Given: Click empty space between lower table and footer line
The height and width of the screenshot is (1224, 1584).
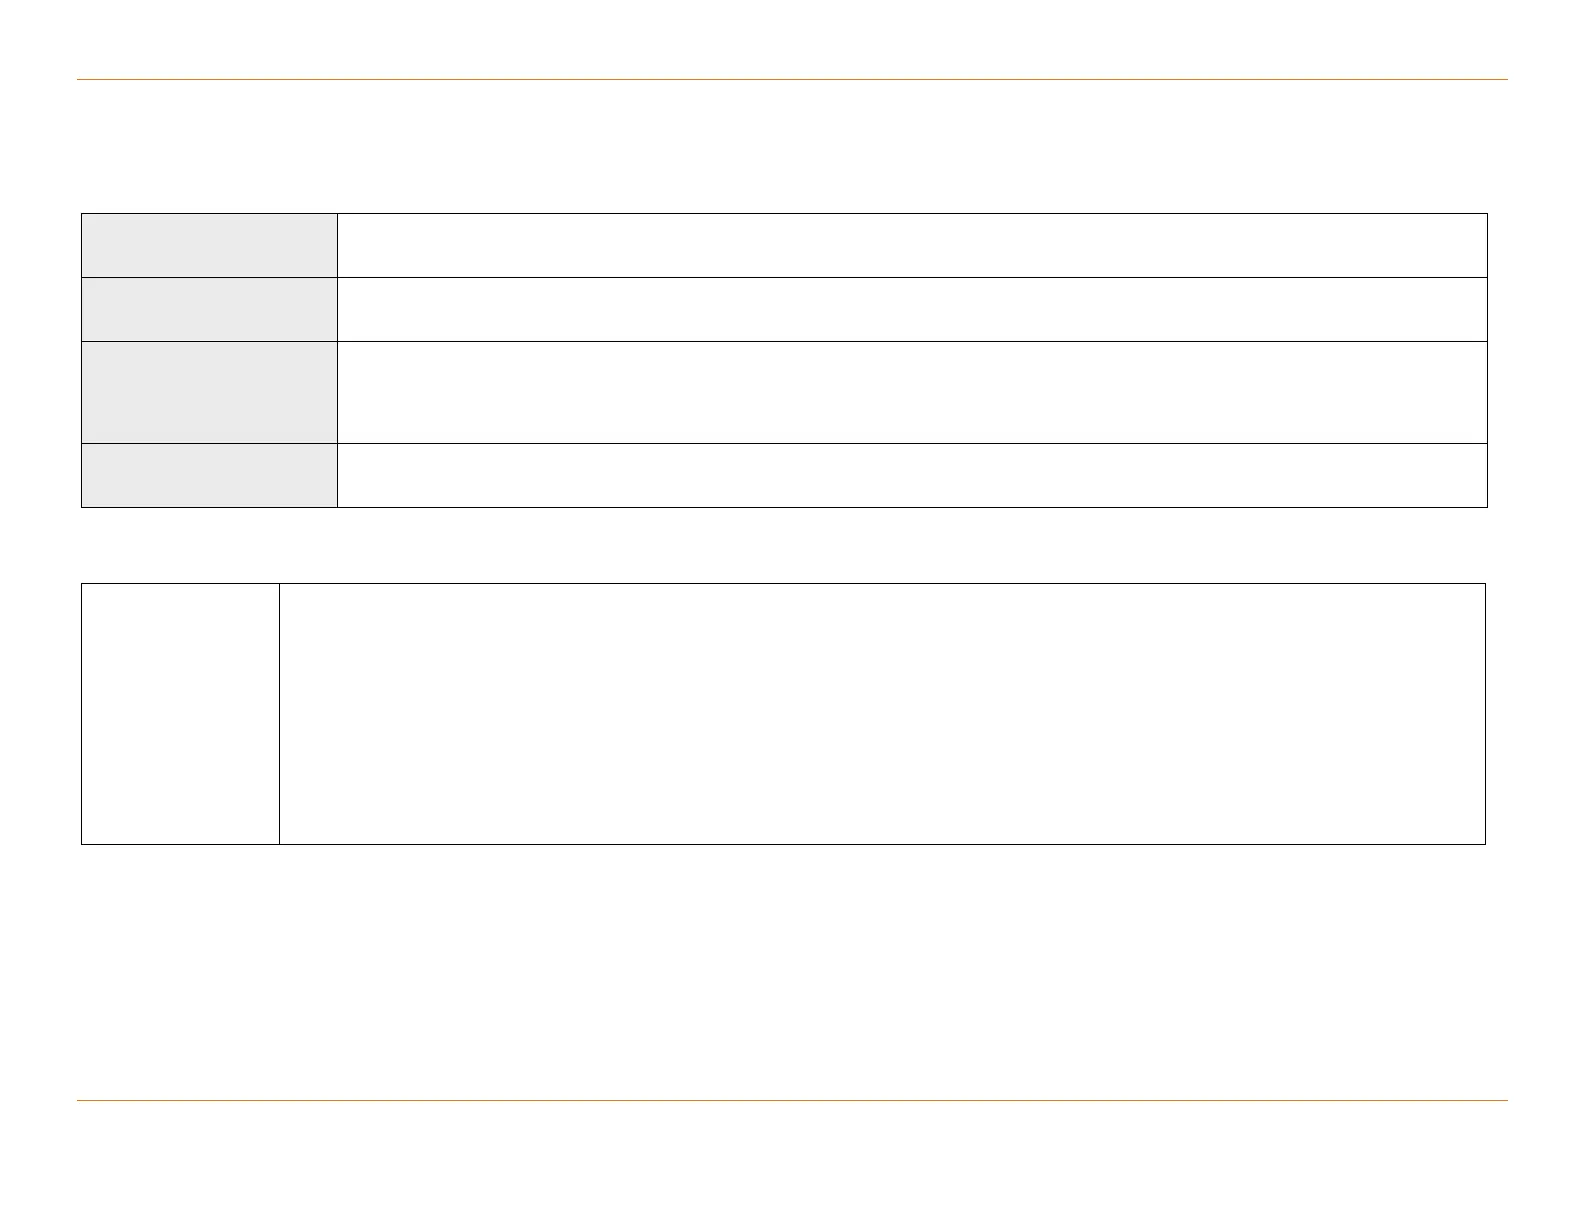Looking at the screenshot, I should pyautogui.click(x=792, y=972).
